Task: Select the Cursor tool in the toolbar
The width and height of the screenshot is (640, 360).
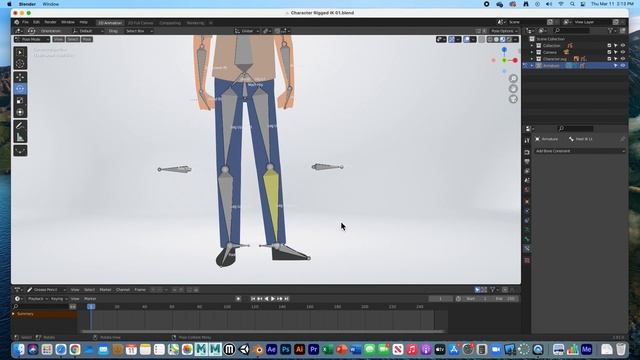Action: [x=20, y=63]
